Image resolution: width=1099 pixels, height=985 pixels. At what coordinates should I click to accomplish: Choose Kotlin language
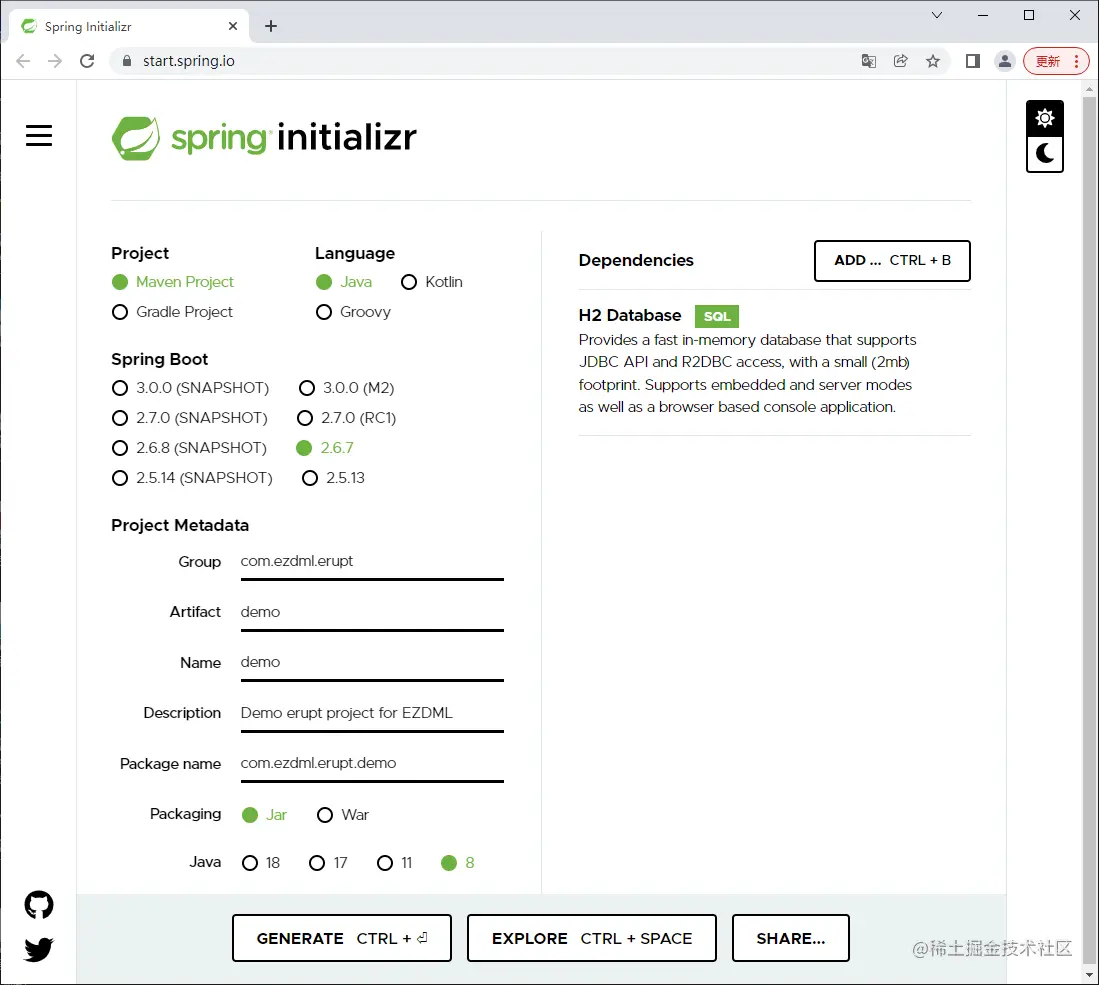click(x=432, y=282)
